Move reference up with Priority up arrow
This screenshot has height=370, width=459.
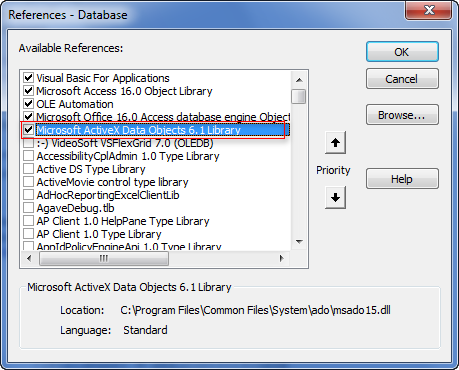[335, 143]
